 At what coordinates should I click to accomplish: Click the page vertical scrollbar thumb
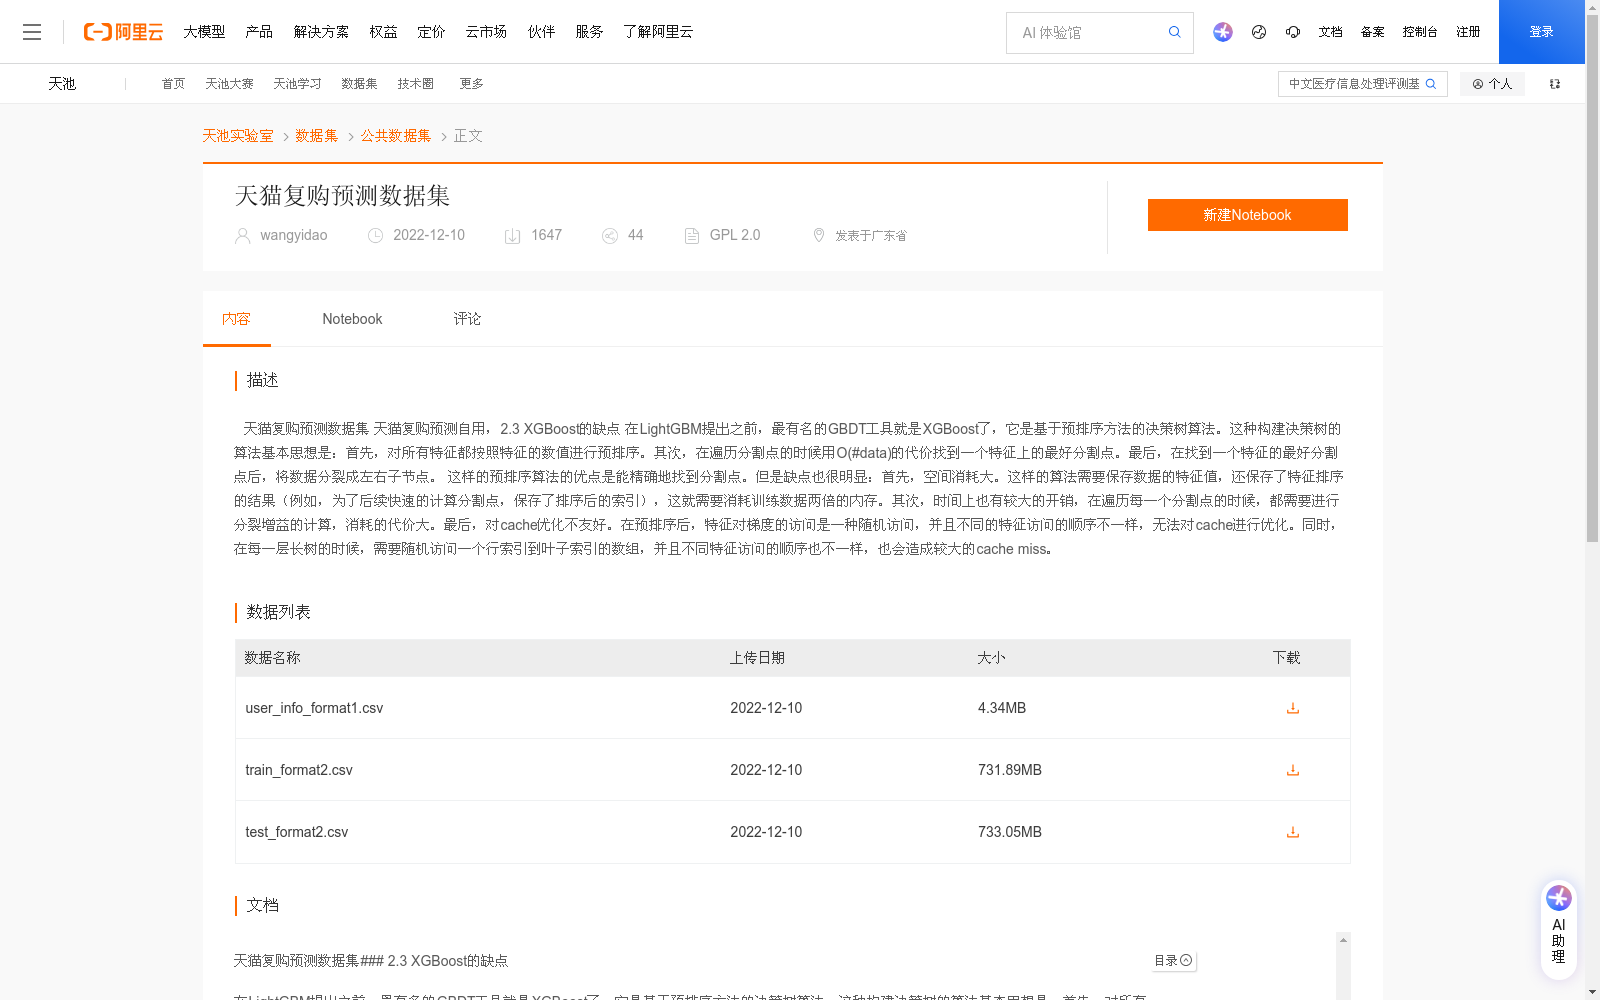[x=1592, y=280]
